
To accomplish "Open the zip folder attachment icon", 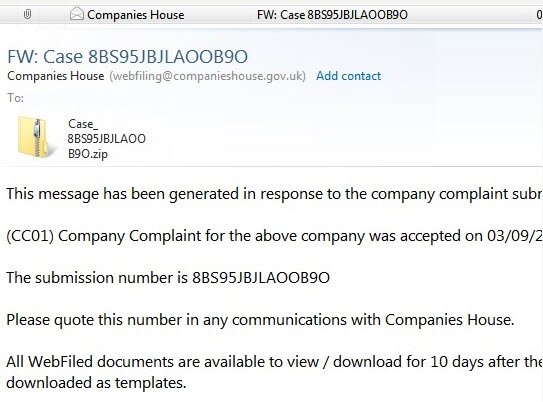I will [x=35, y=137].
